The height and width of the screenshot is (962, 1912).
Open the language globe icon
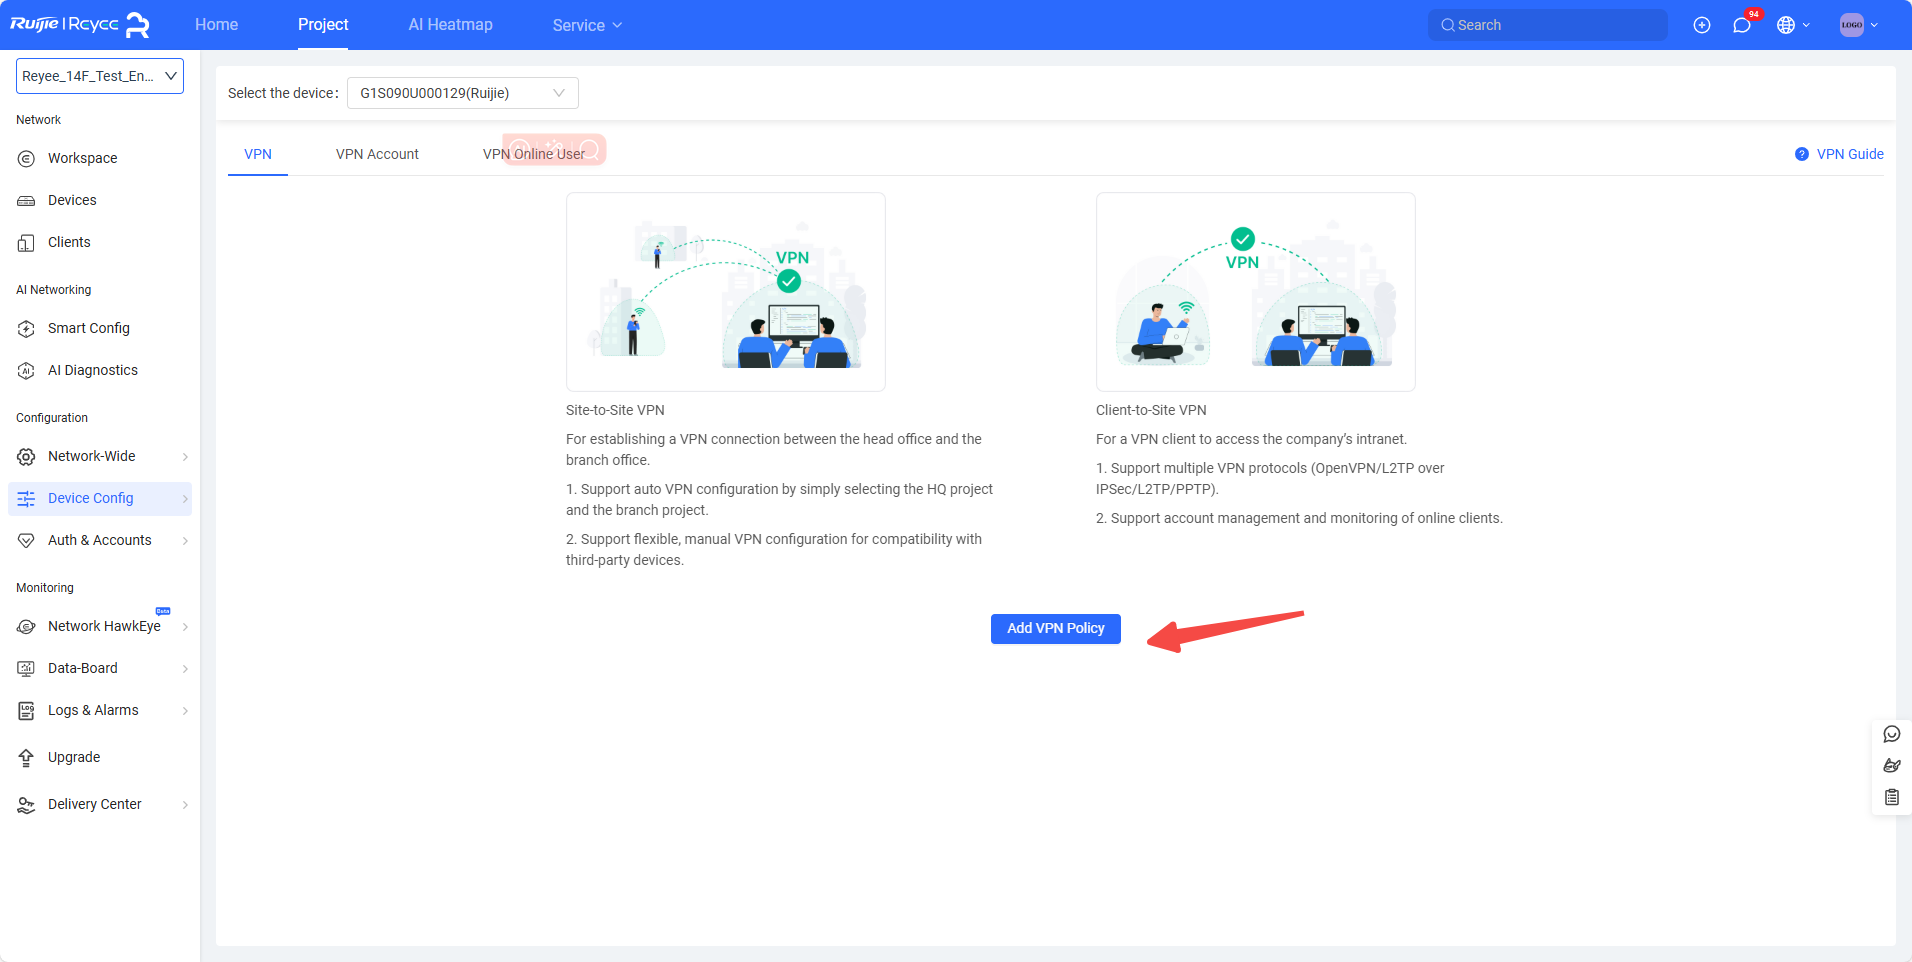[1786, 25]
